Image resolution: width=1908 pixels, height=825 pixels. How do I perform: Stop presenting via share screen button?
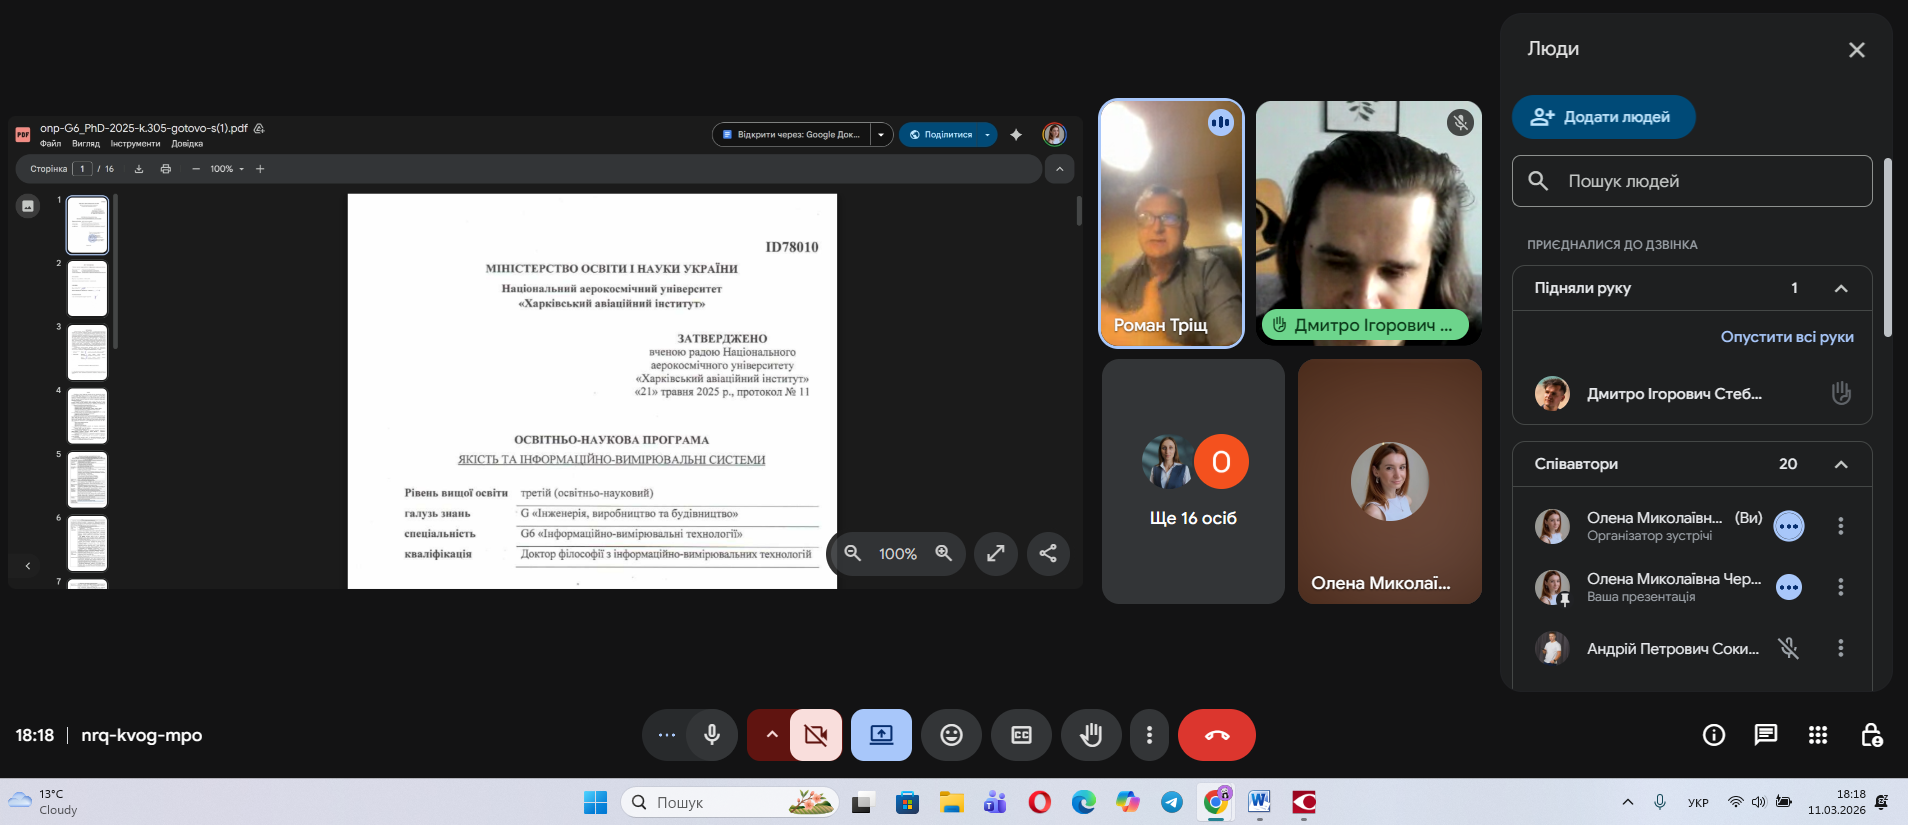[881, 735]
